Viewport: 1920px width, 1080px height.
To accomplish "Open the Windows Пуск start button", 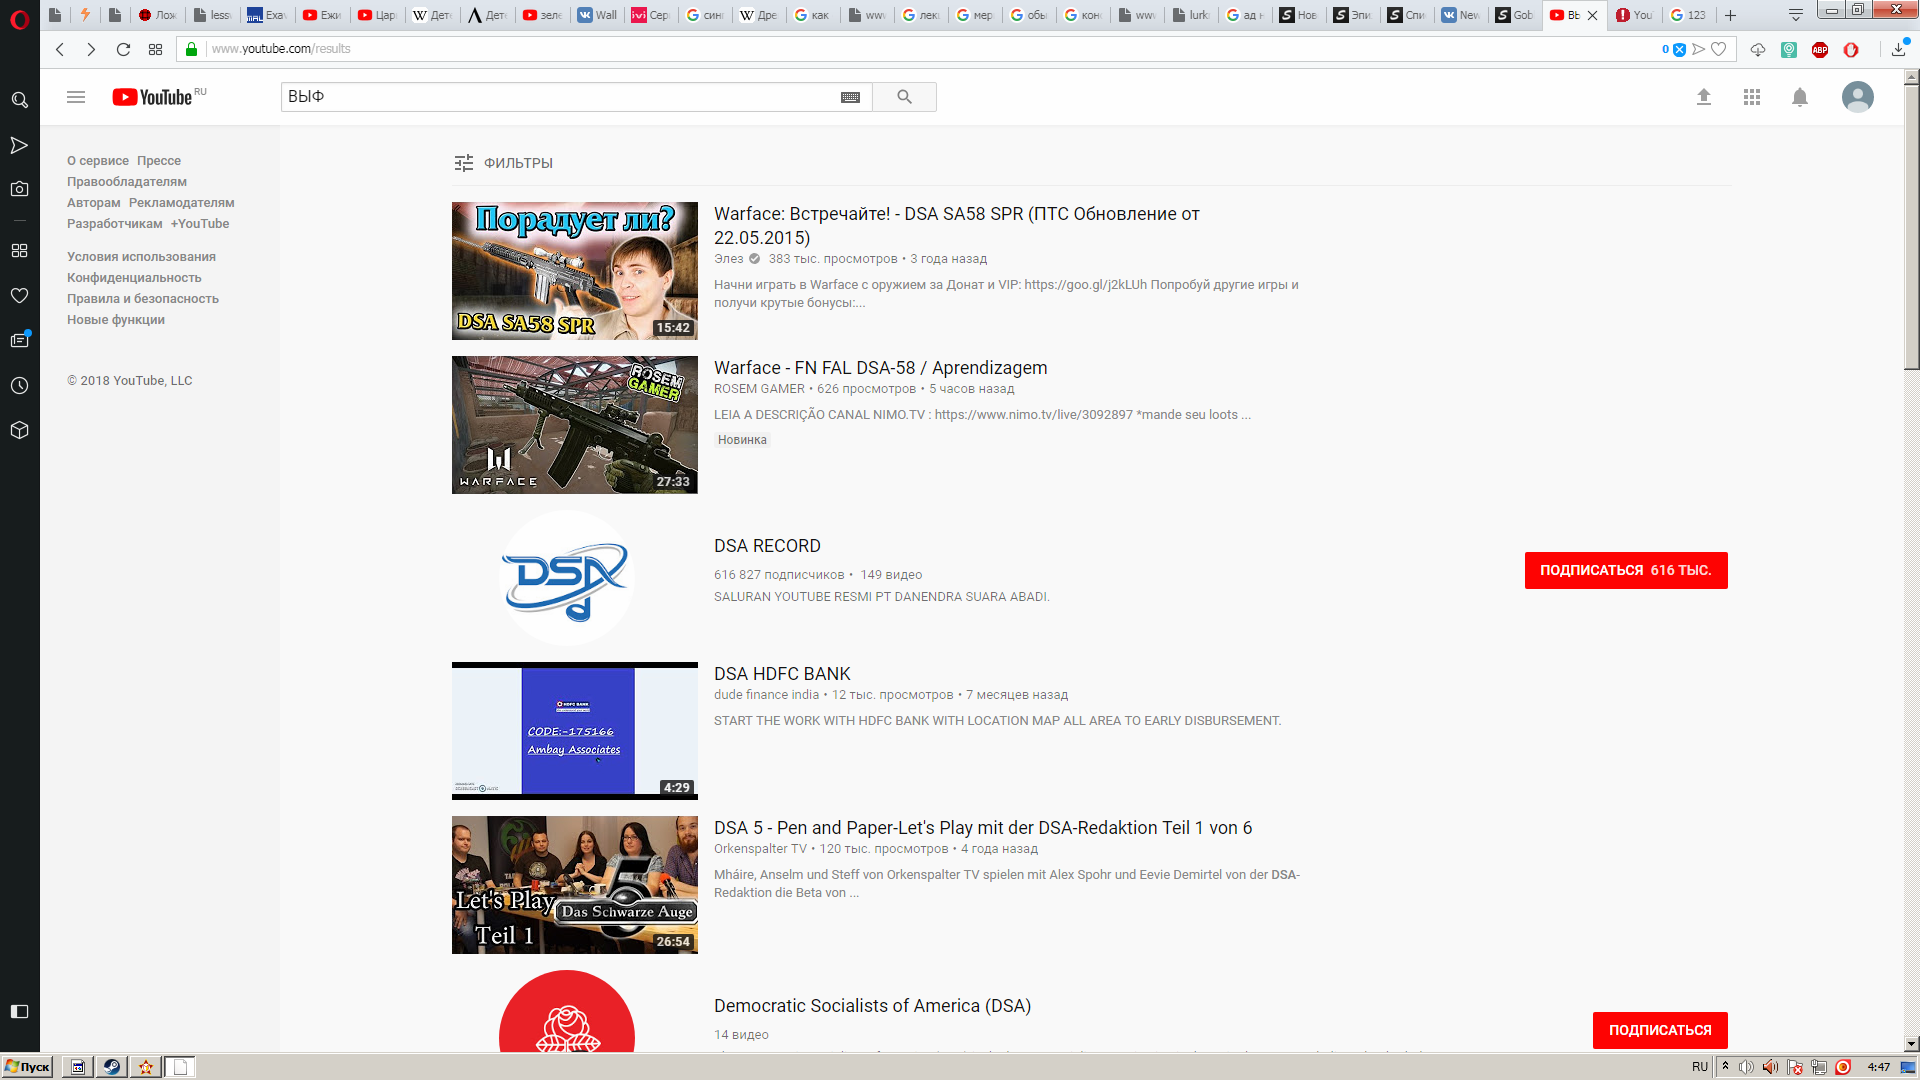I will coord(27,1067).
